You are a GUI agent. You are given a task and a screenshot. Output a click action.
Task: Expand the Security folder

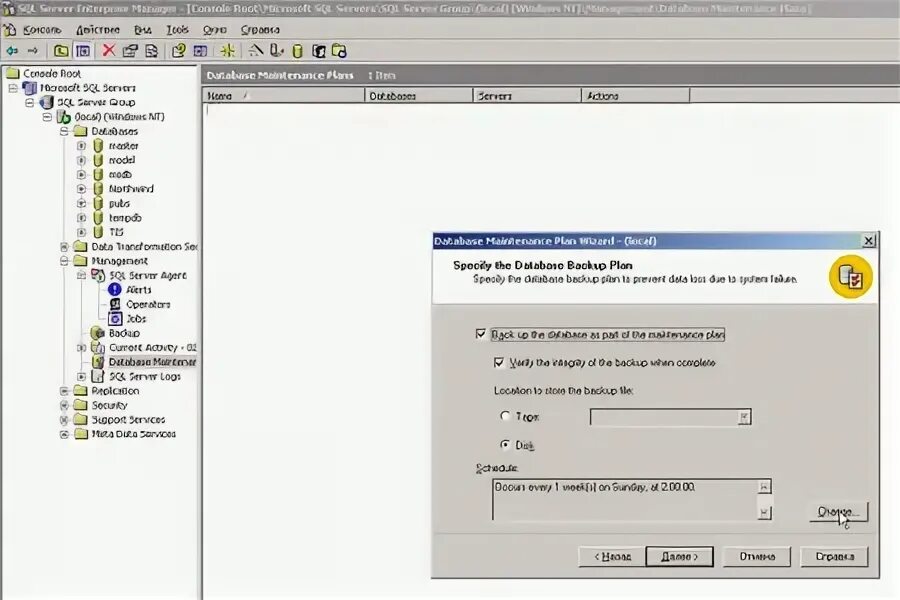(64, 405)
